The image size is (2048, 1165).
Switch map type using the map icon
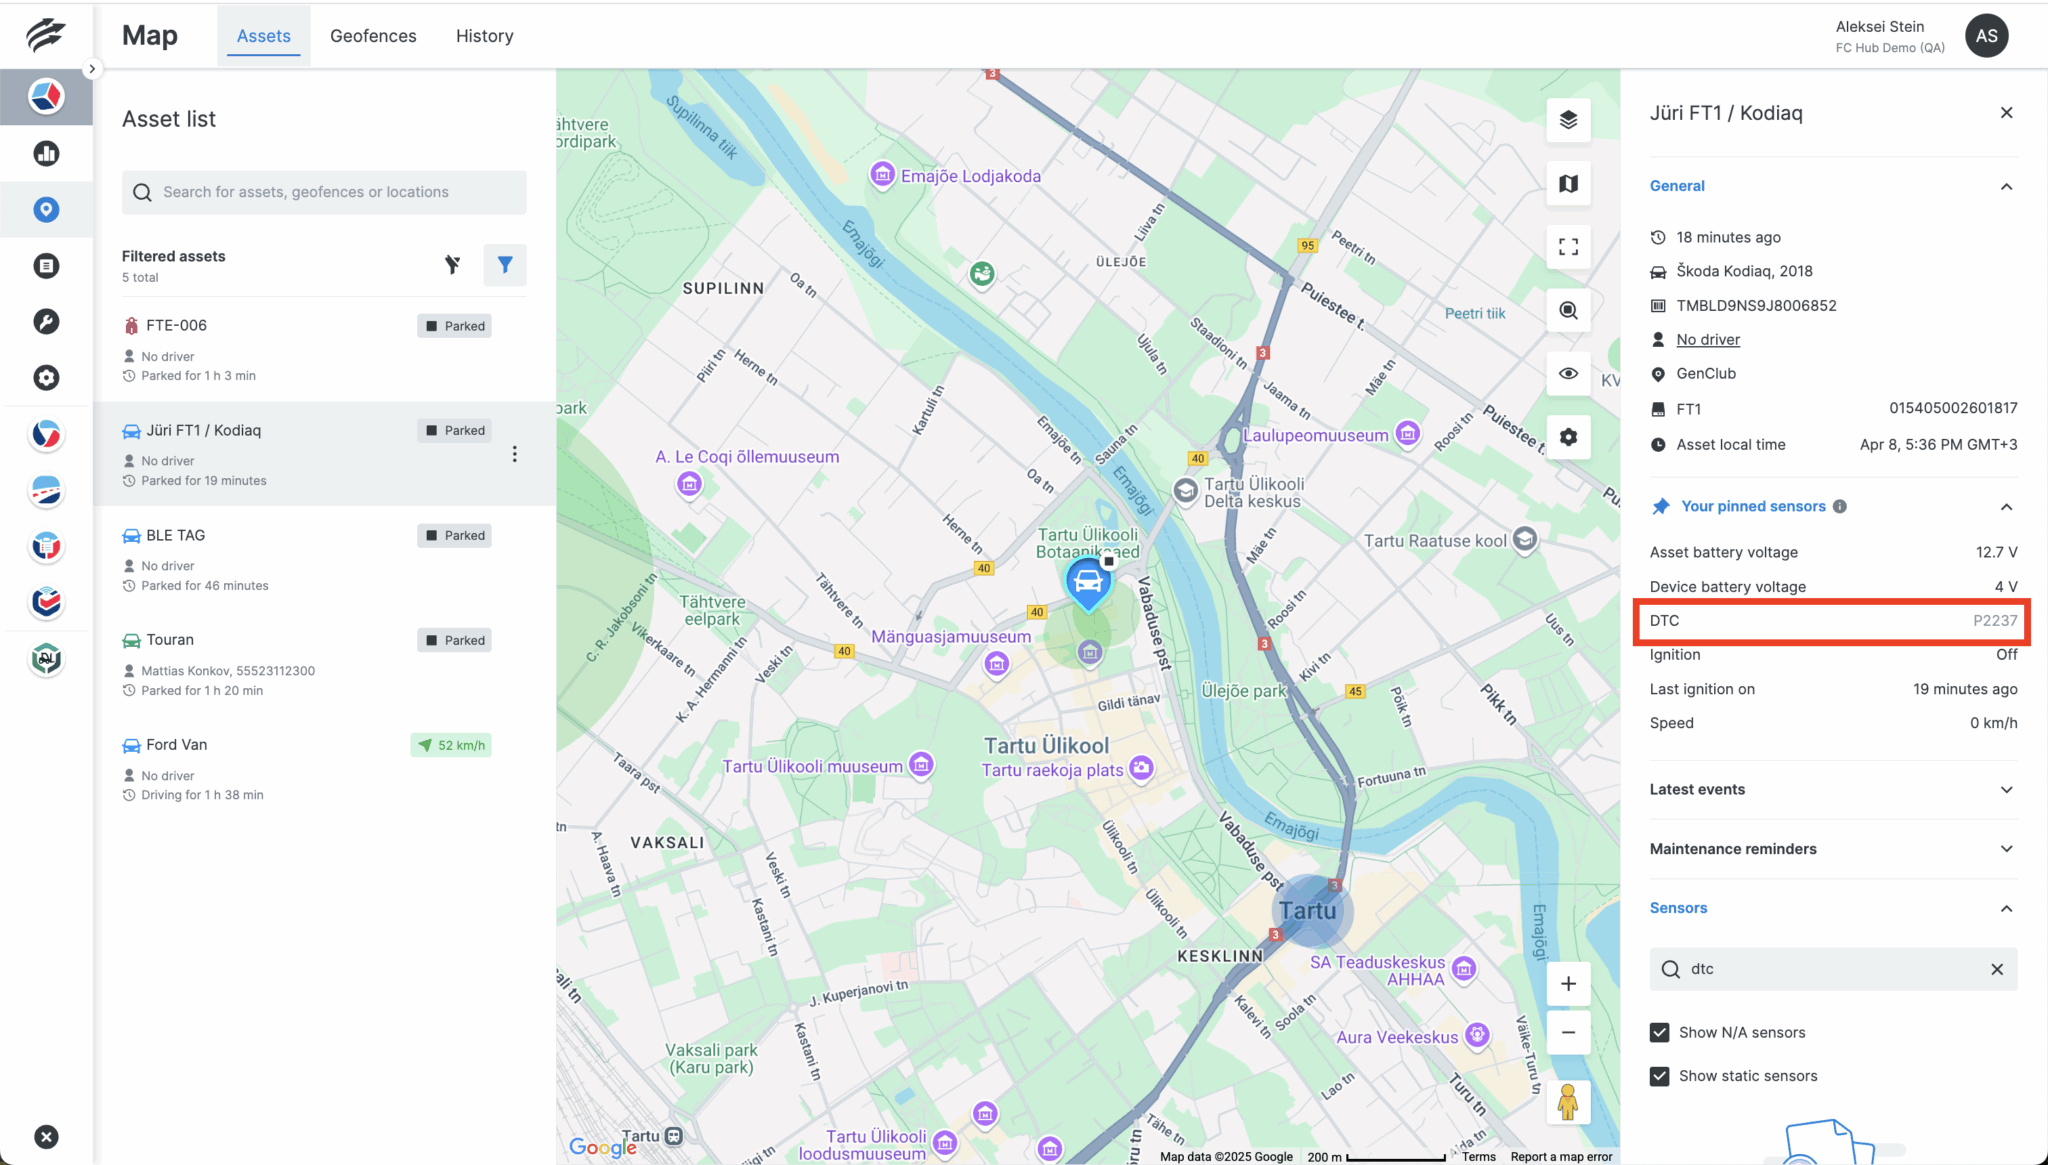(1568, 184)
